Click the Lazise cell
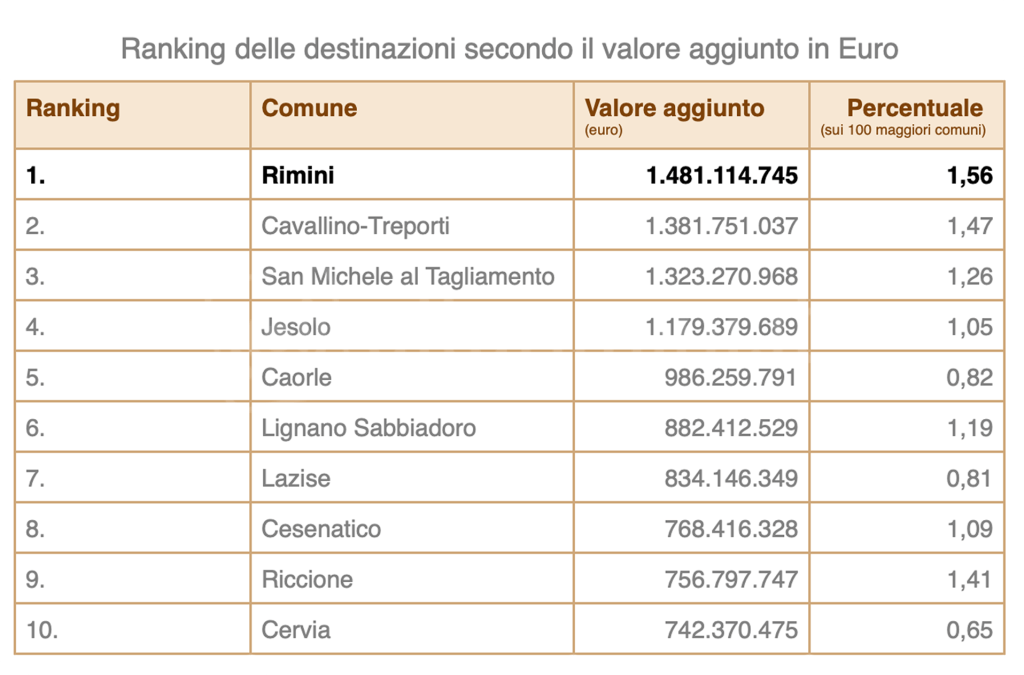The image size is (1024, 675). (x=296, y=479)
